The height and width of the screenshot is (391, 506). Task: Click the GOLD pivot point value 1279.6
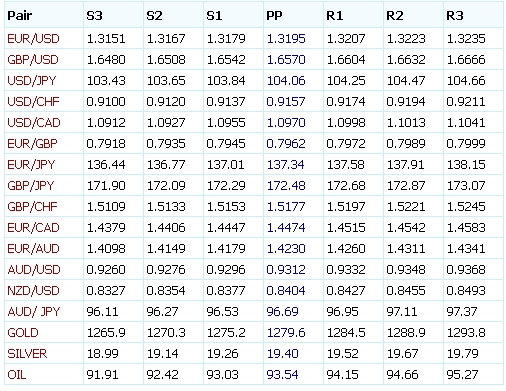pos(286,333)
